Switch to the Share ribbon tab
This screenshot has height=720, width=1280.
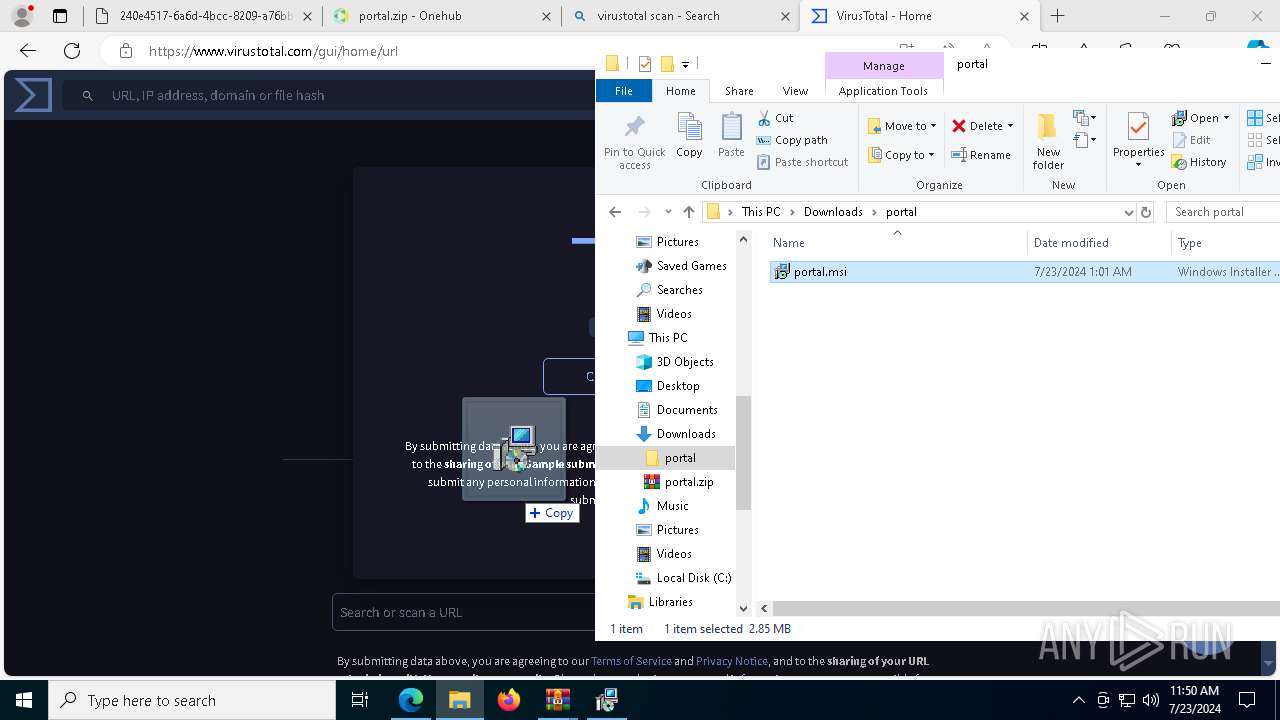click(739, 91)
